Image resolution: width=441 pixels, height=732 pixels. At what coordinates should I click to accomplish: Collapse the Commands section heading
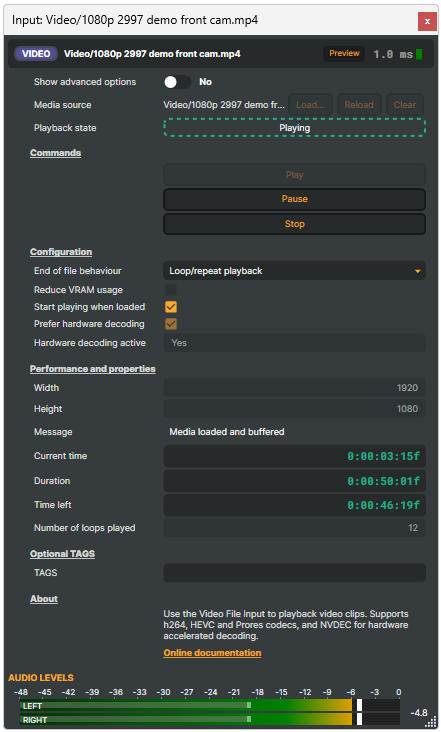pos(56,153)
